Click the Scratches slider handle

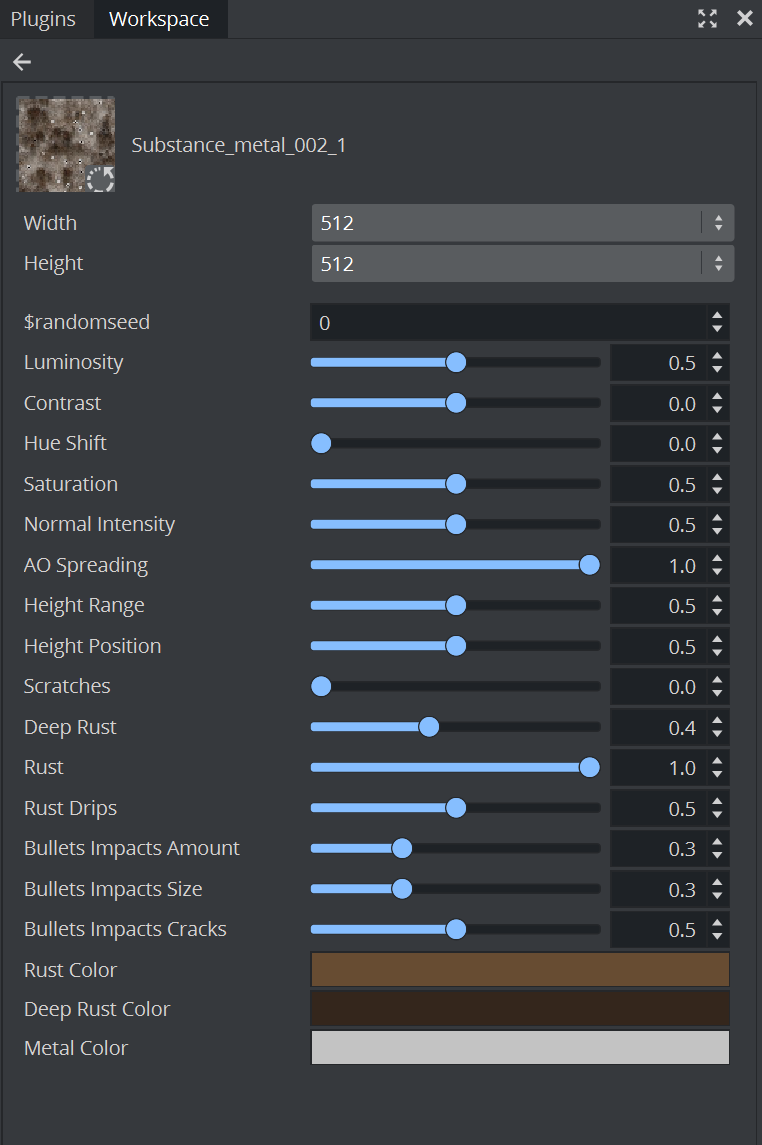(x=321, y=686)
